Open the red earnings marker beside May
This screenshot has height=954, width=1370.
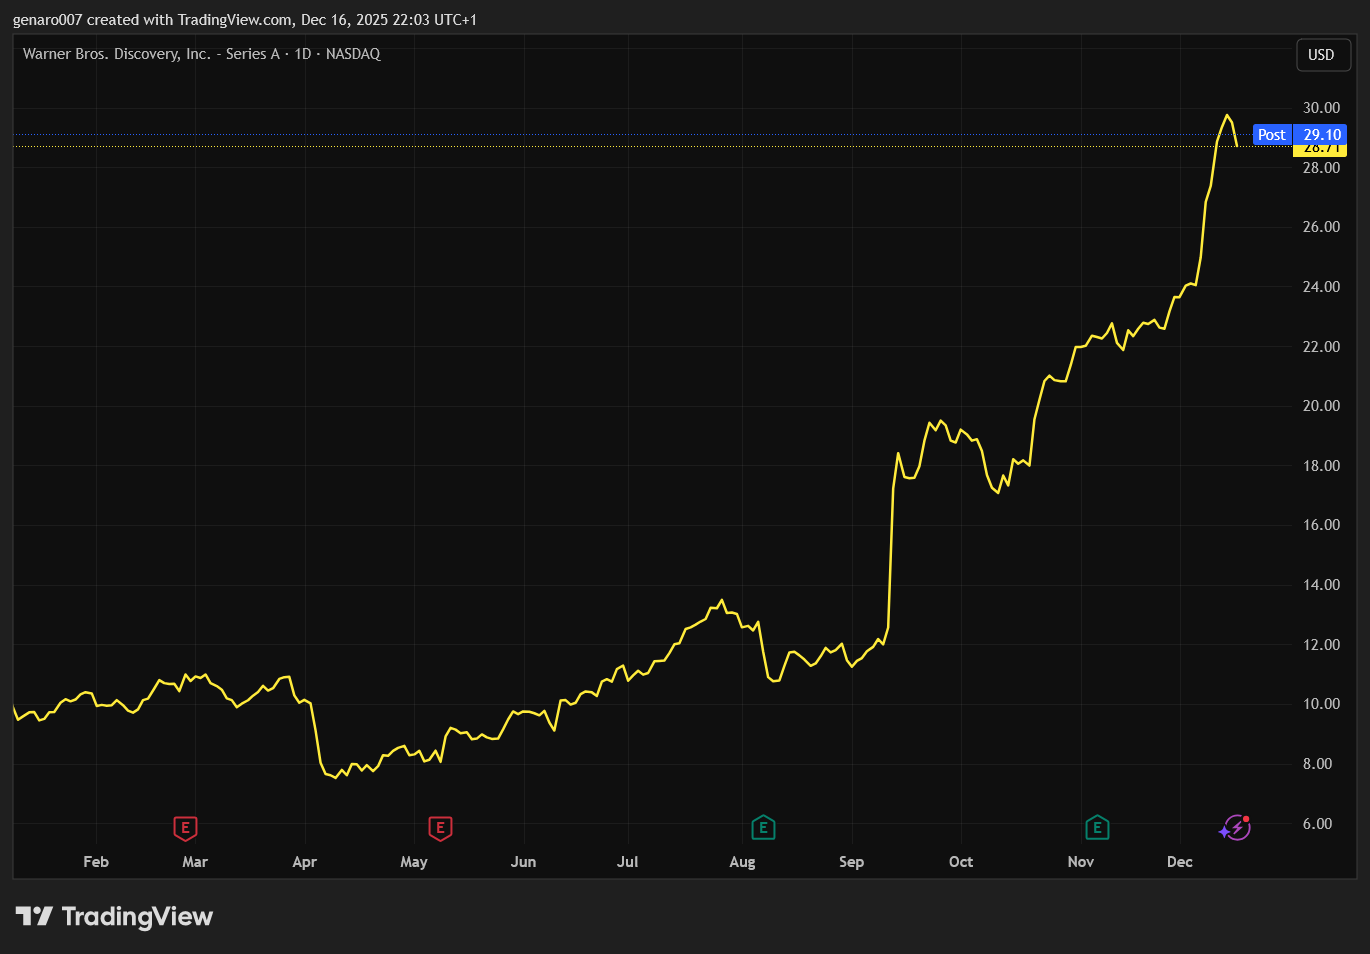[x=440, y=828]
